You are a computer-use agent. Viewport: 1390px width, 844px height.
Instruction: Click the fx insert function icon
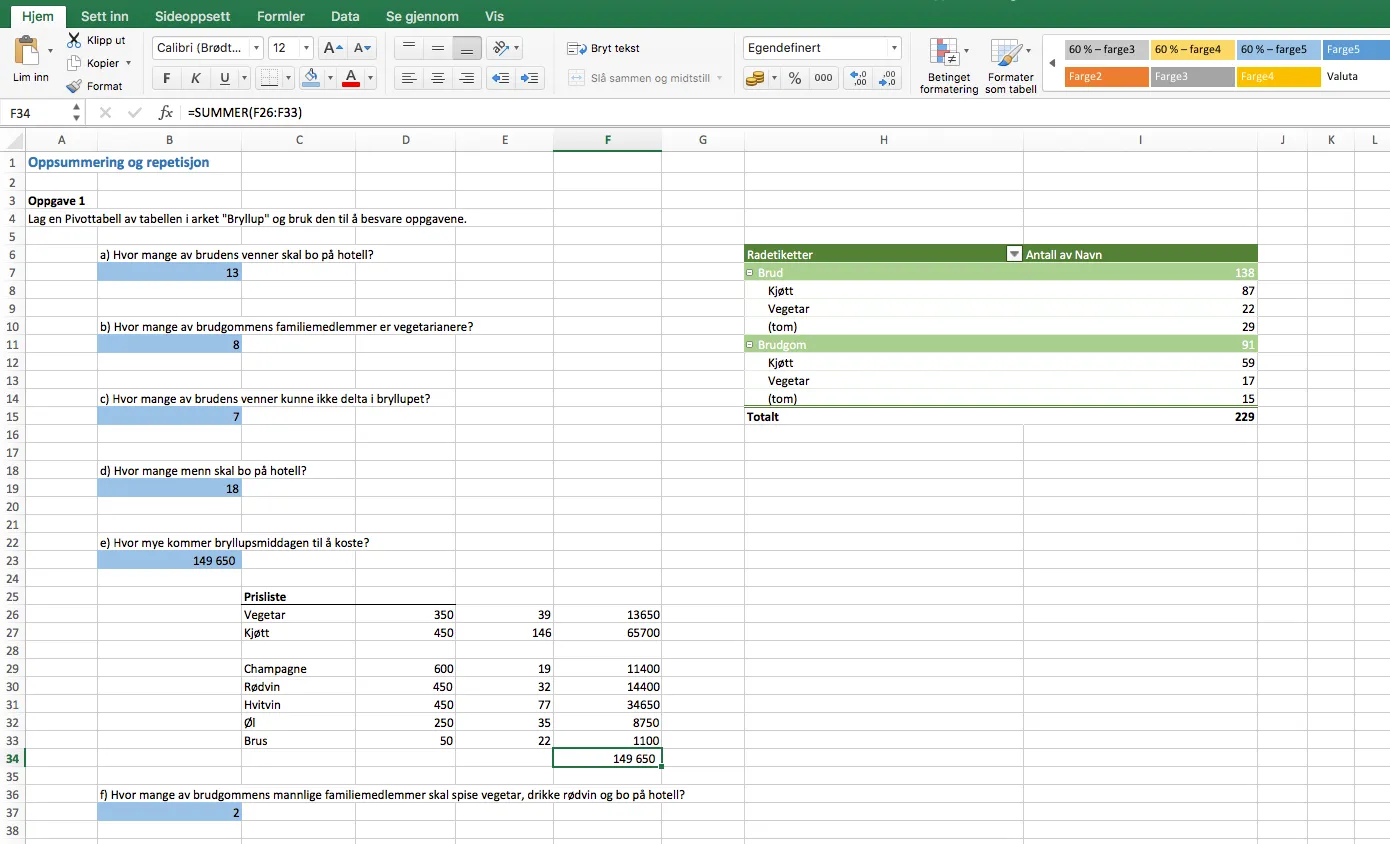166,113
